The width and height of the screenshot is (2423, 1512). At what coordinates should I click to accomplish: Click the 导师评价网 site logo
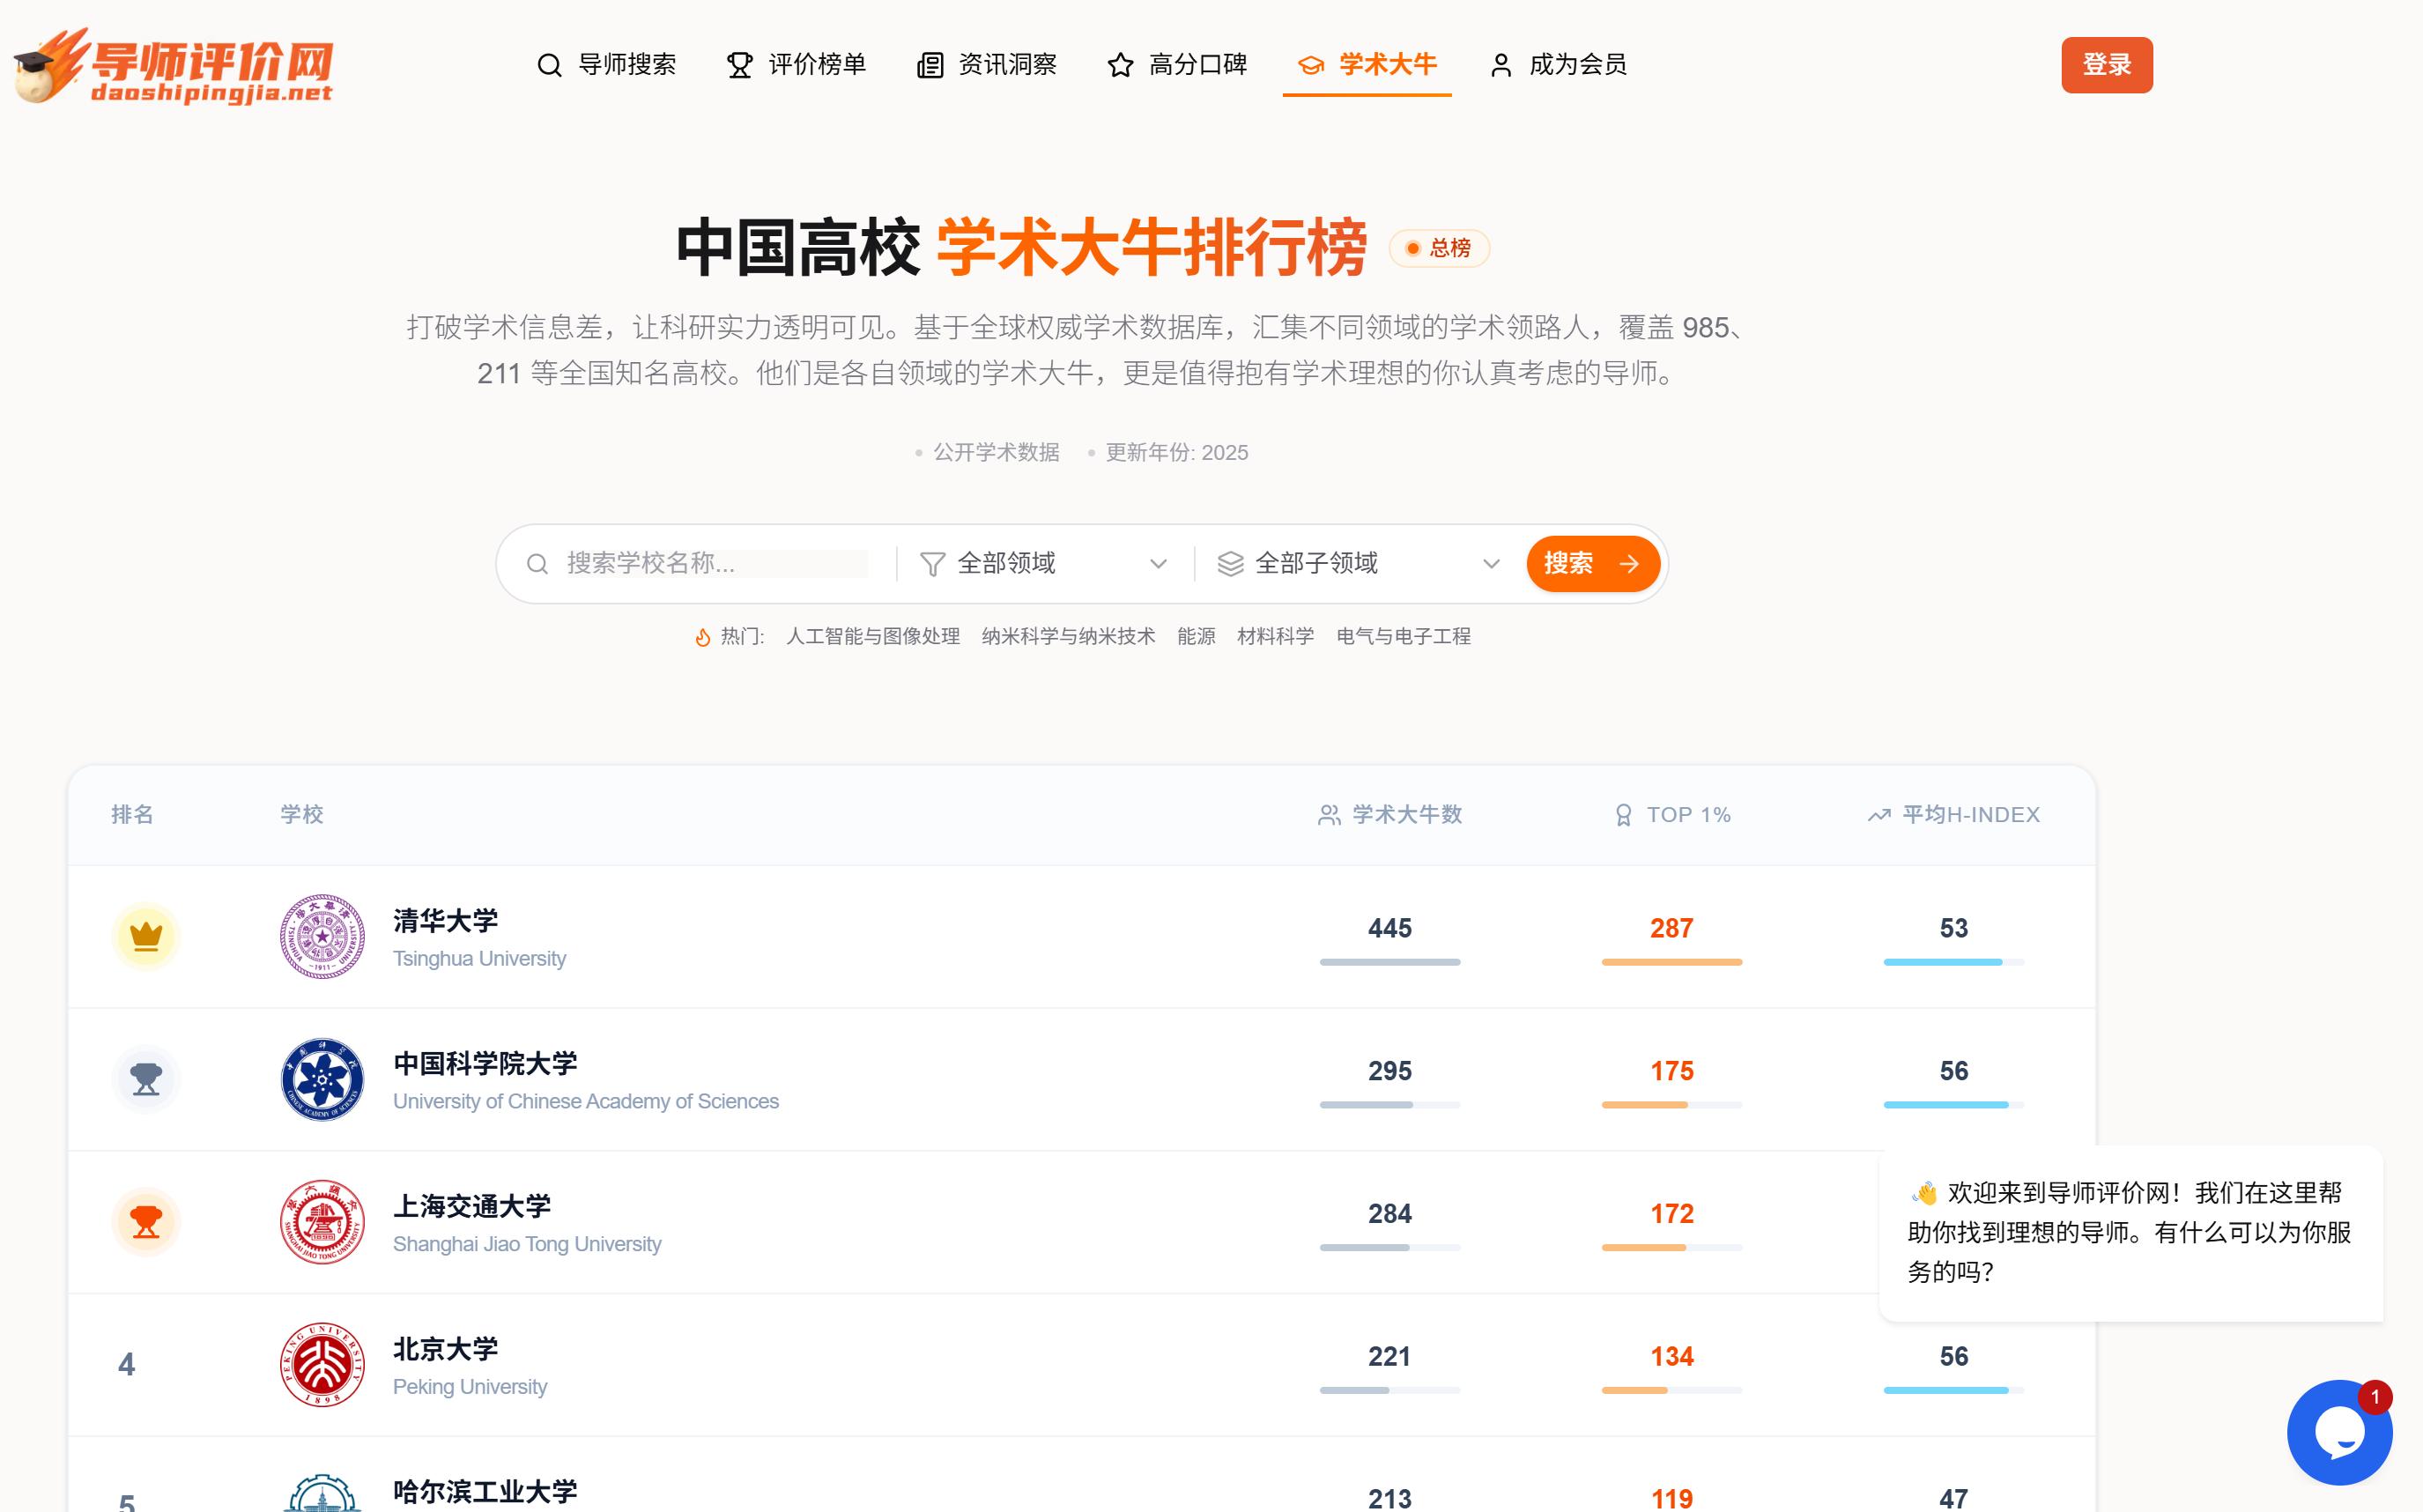point(173,65)
